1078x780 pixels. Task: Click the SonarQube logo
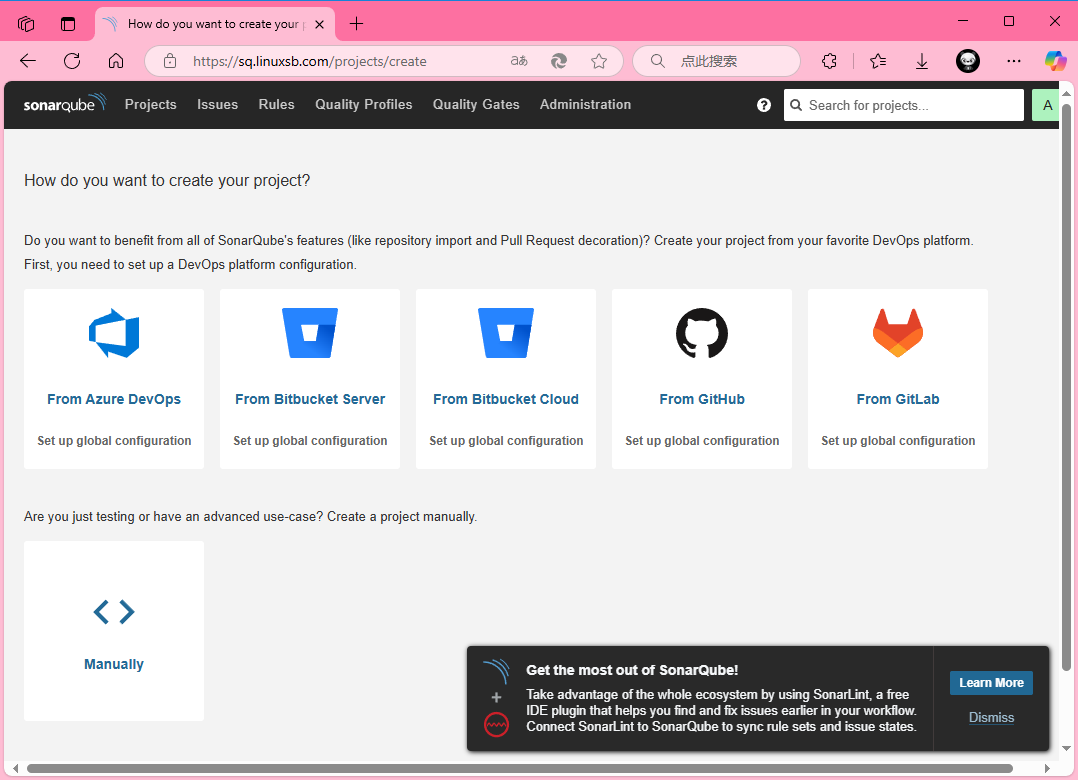(65, 104)
